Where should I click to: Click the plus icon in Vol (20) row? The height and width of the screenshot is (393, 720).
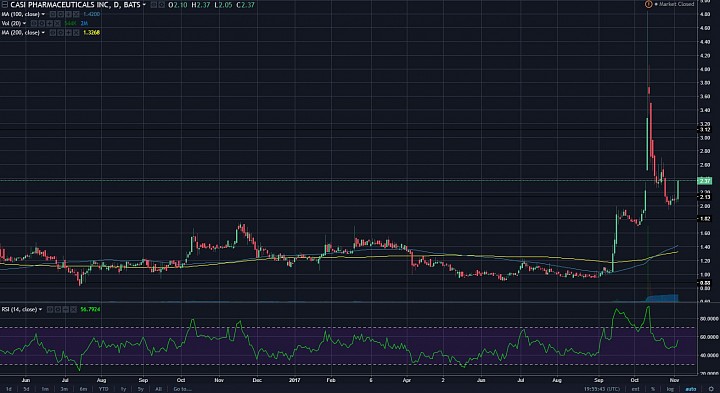tap(49, 23)
